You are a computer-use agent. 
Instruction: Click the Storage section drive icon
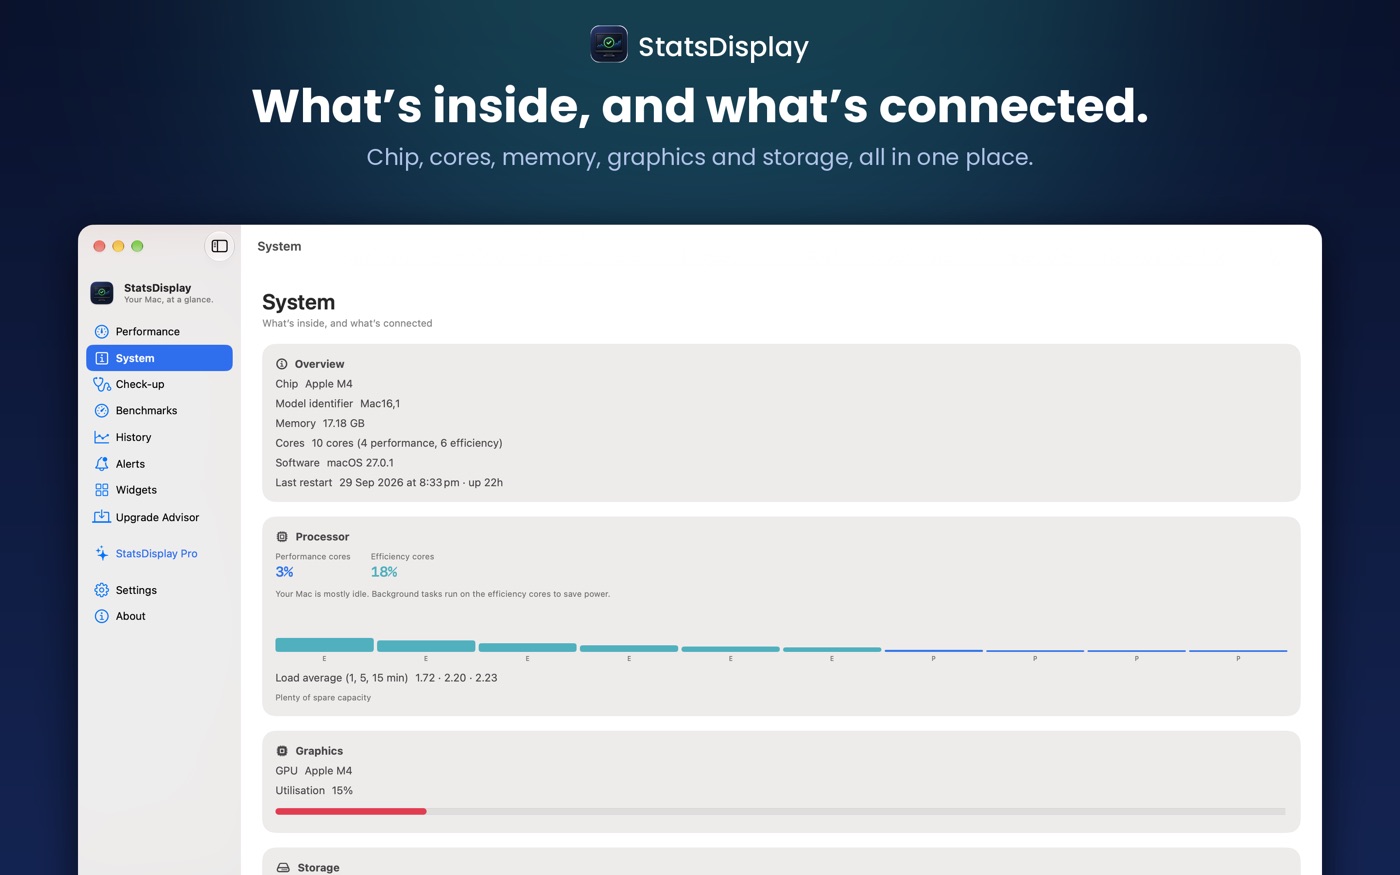coord(283,868)
